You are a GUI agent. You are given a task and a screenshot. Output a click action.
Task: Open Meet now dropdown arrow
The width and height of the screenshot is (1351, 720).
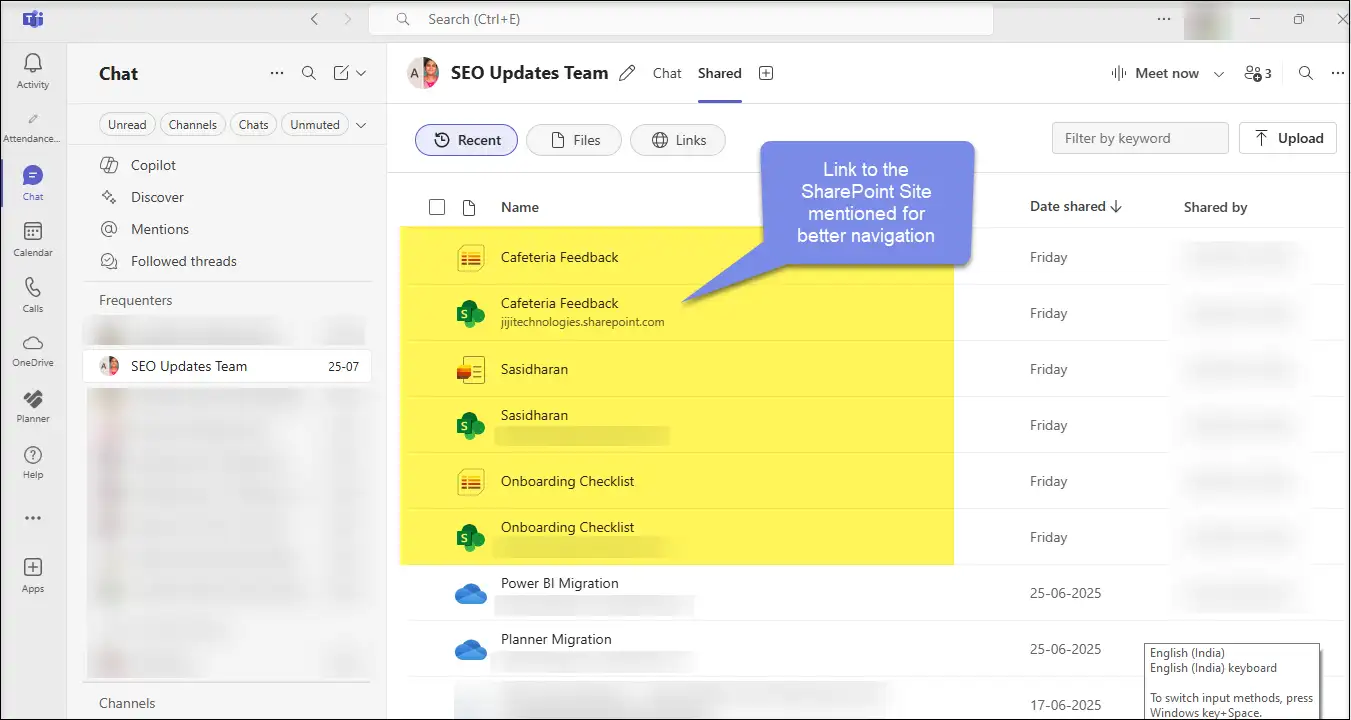point(1219,73)
